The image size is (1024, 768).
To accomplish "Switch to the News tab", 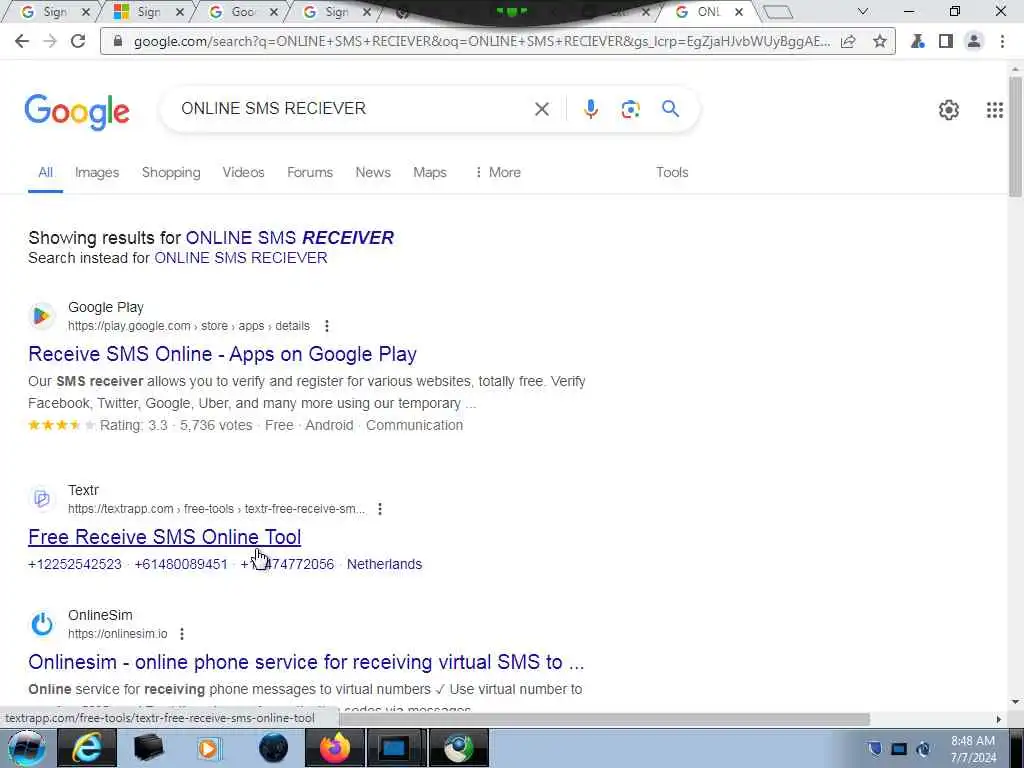I will 373,172.
